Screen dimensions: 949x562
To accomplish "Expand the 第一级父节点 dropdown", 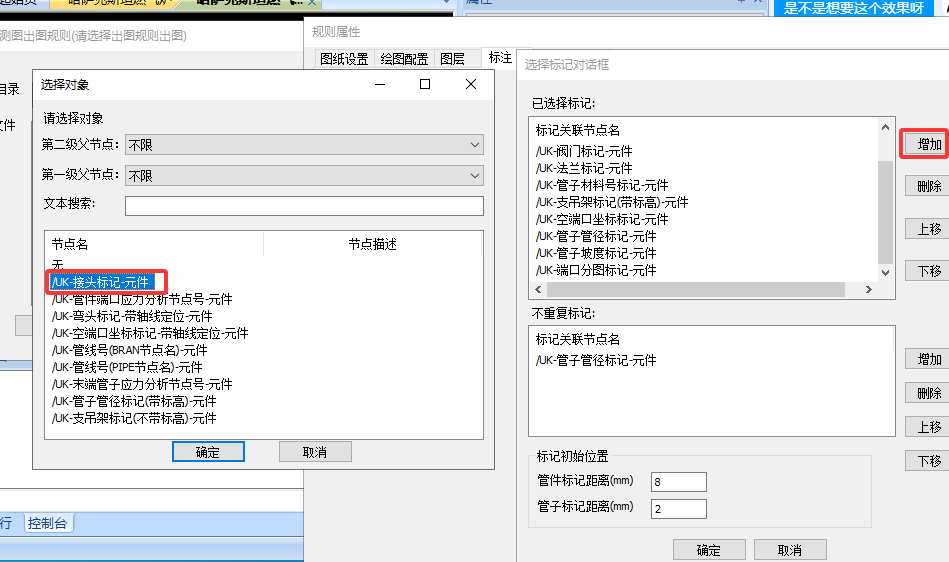I will coord(304,176).
